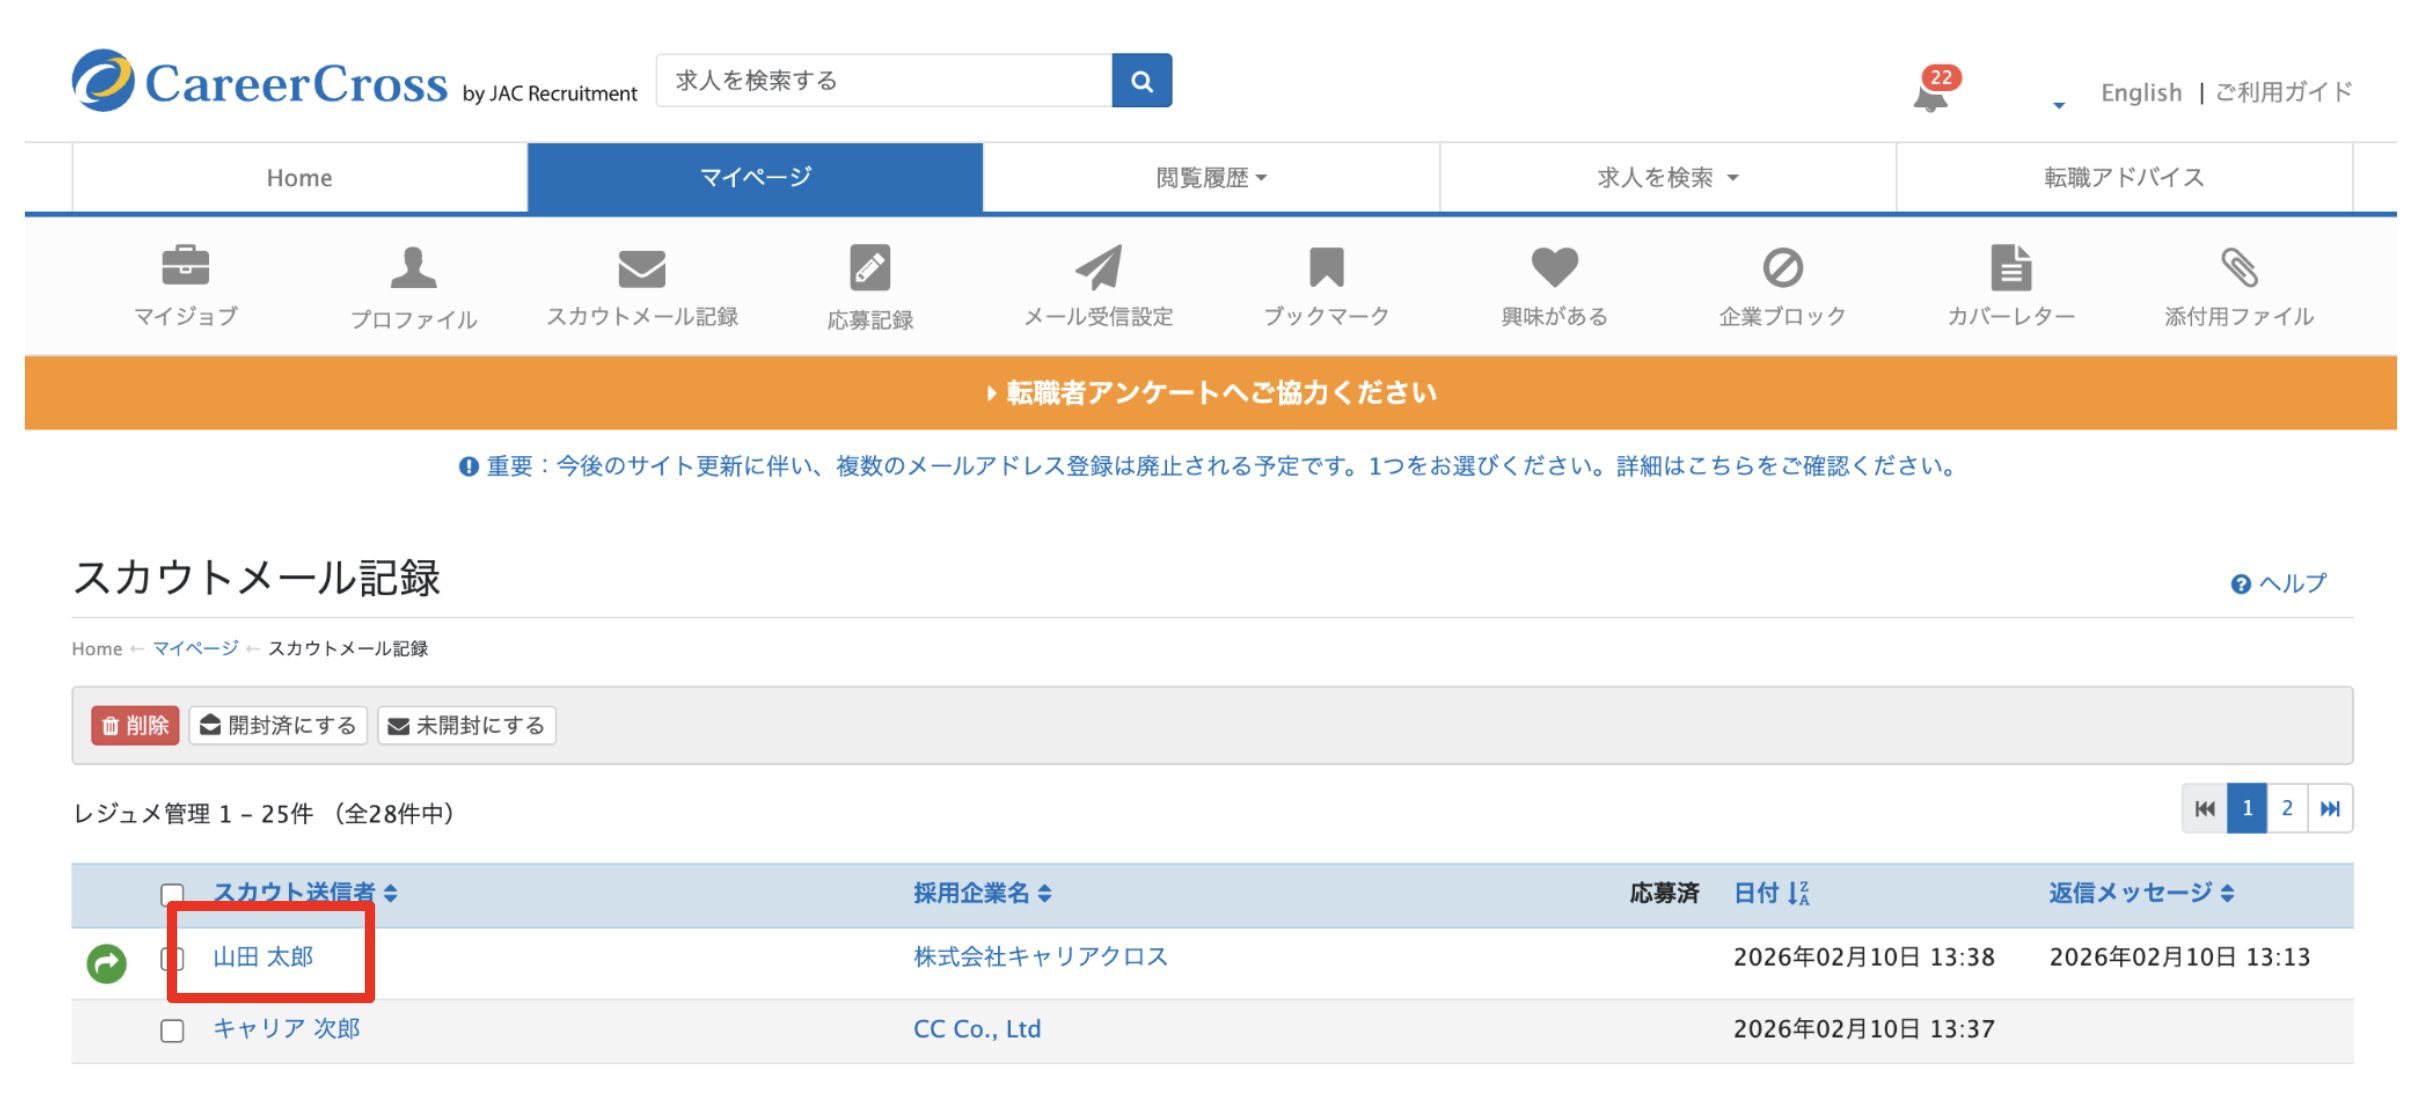
Task: Expand the 求人を検索 dropdown menu
Action: [1667, 178]
